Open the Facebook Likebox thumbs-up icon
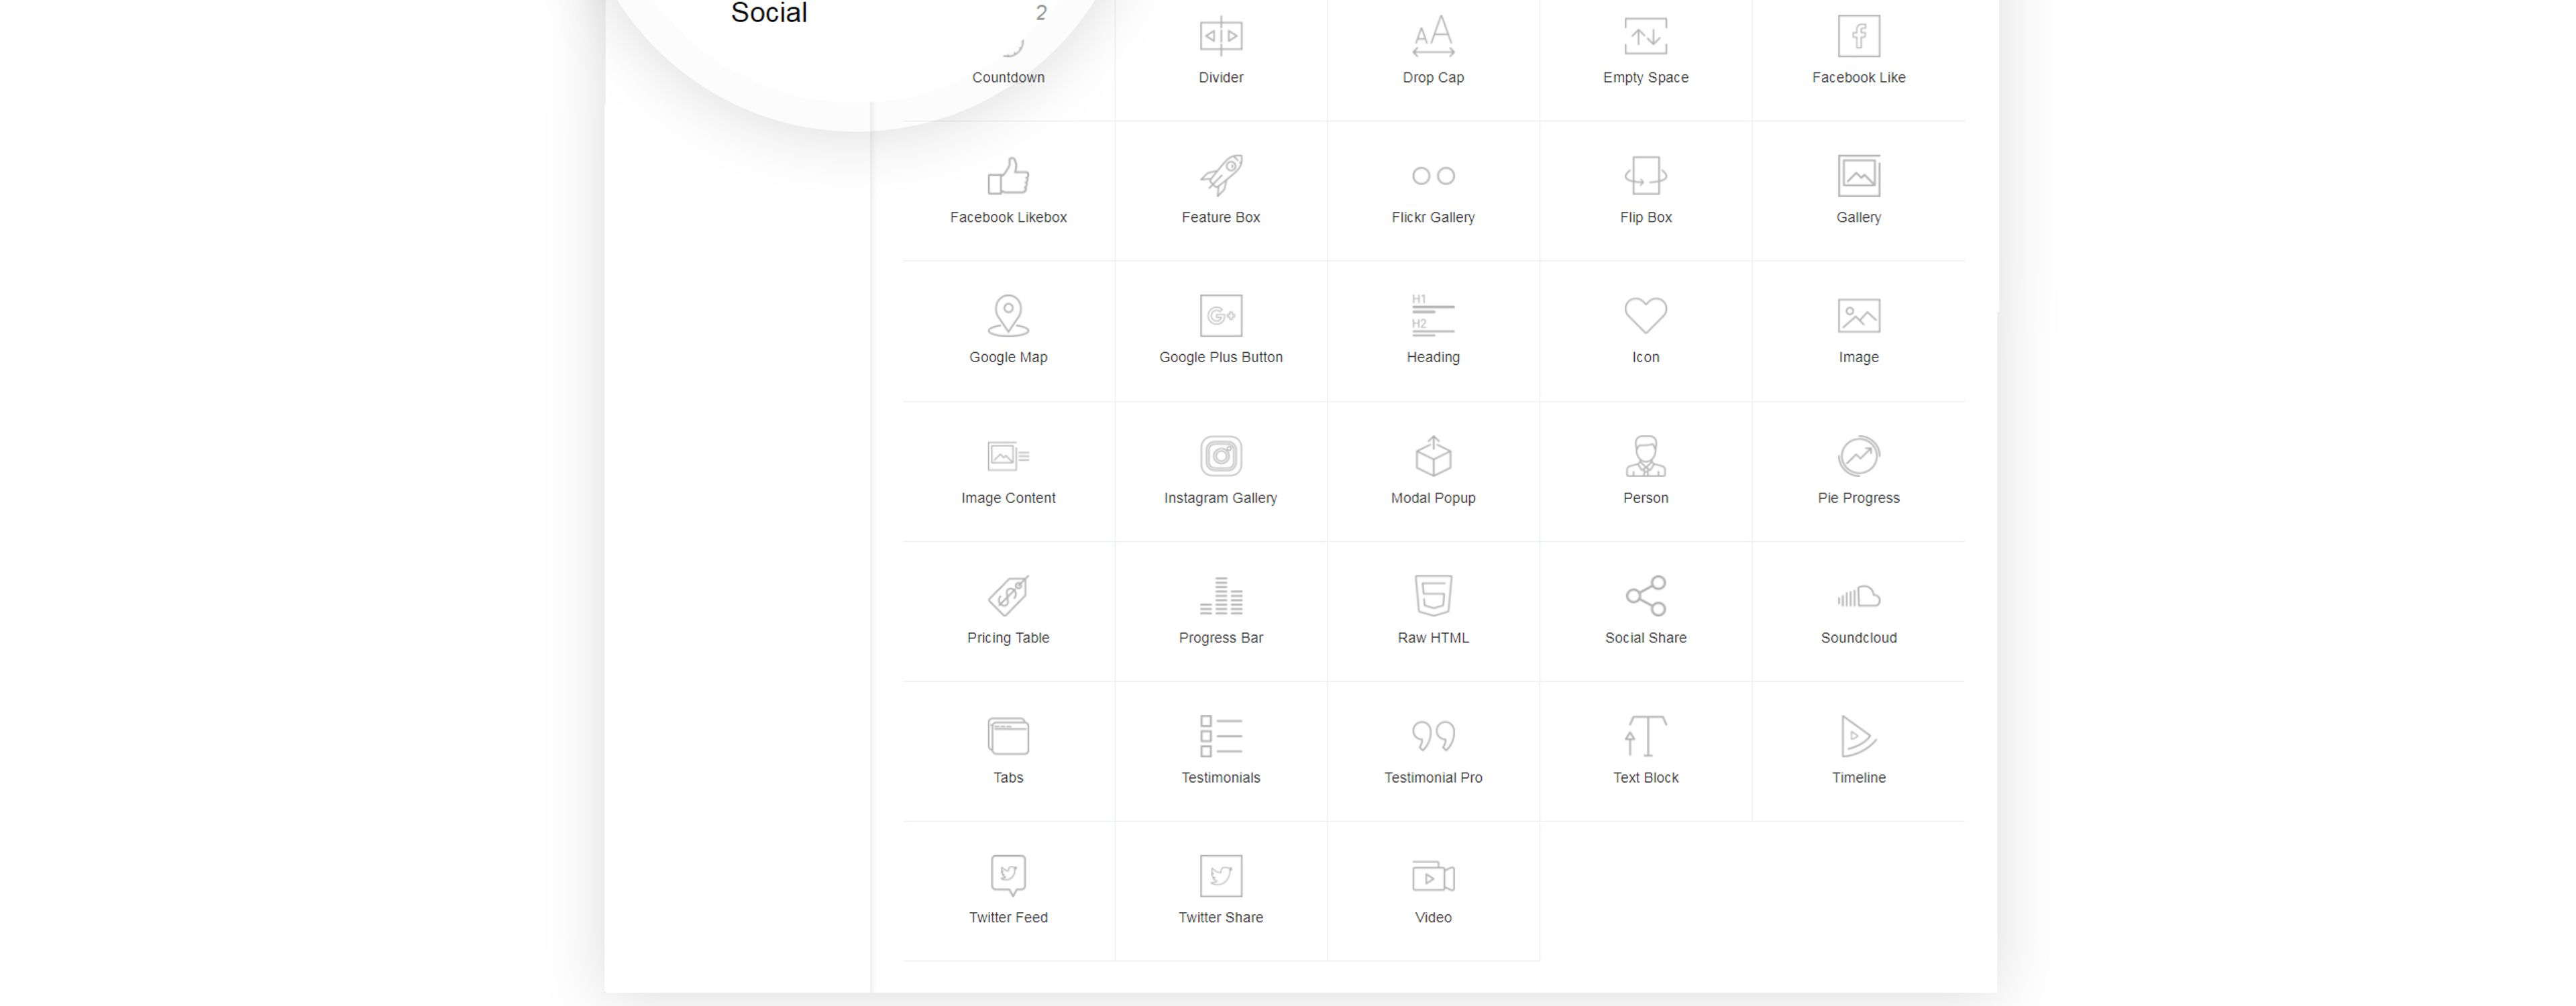This screenshot has width=2576, height=1006. (x=1008, y=176)
